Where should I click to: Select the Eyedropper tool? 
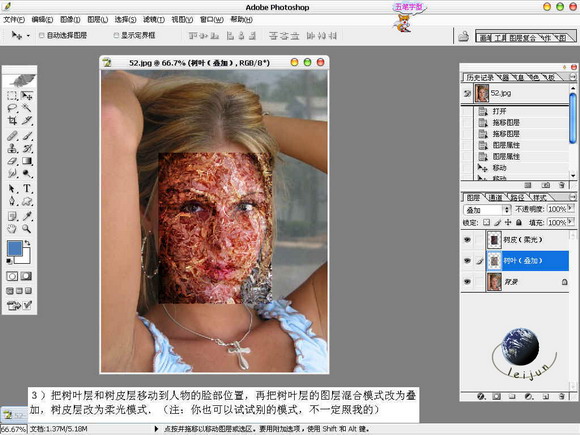27,216
